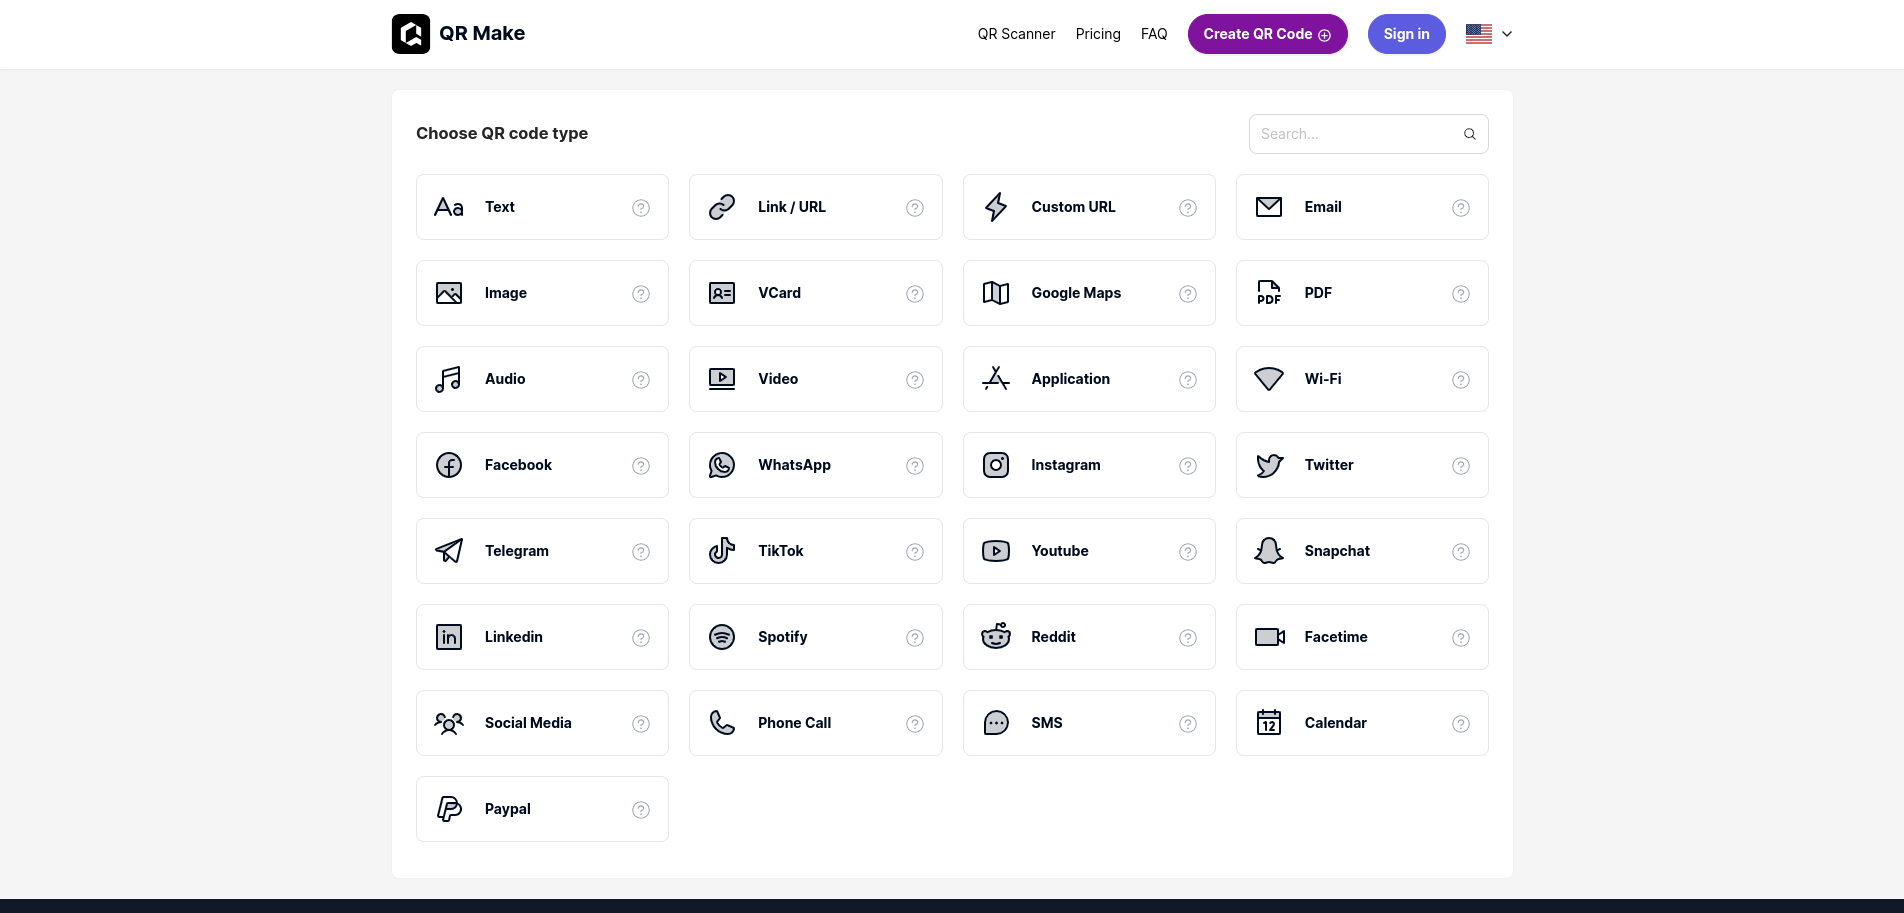Open the QR Scanner page
The image size is (1904, 913).
coord(1016,34)
